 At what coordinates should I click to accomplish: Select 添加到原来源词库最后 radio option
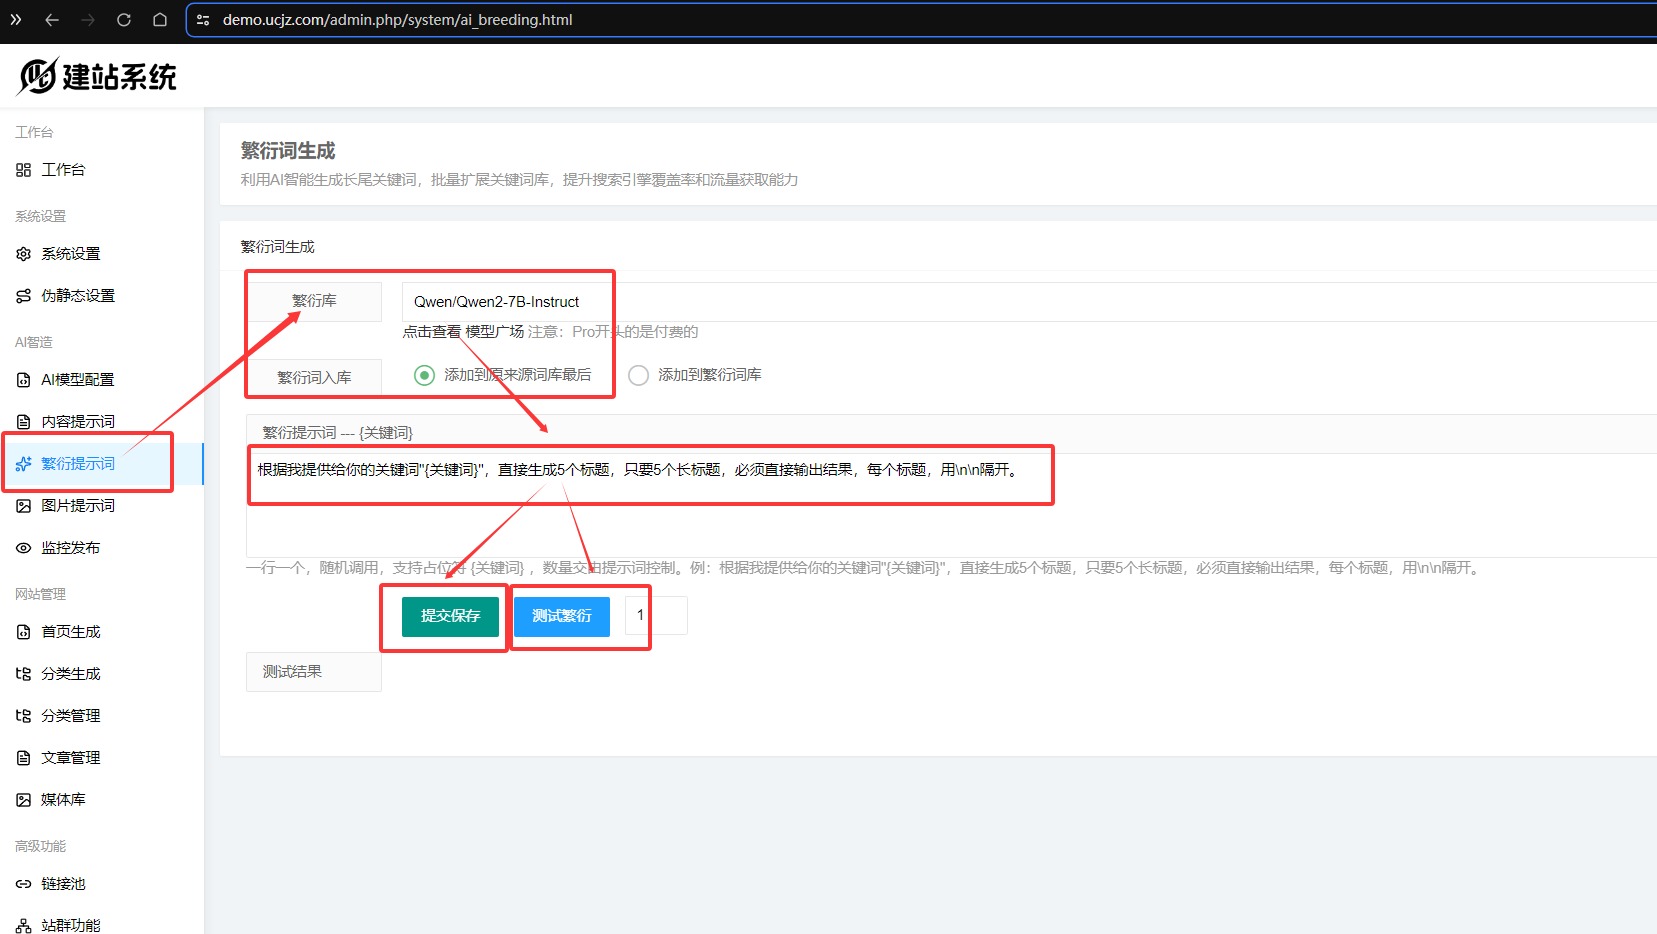[x=425, y=375]
